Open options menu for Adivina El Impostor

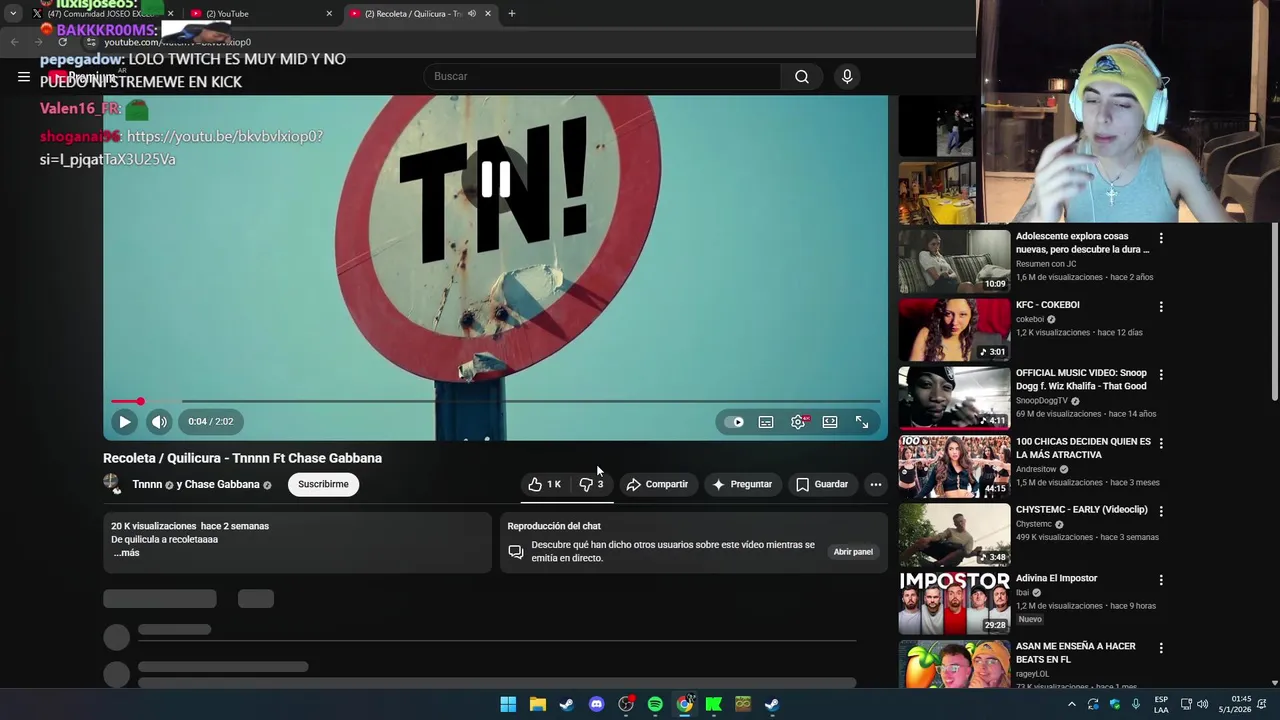click(x=1161, y=580)
